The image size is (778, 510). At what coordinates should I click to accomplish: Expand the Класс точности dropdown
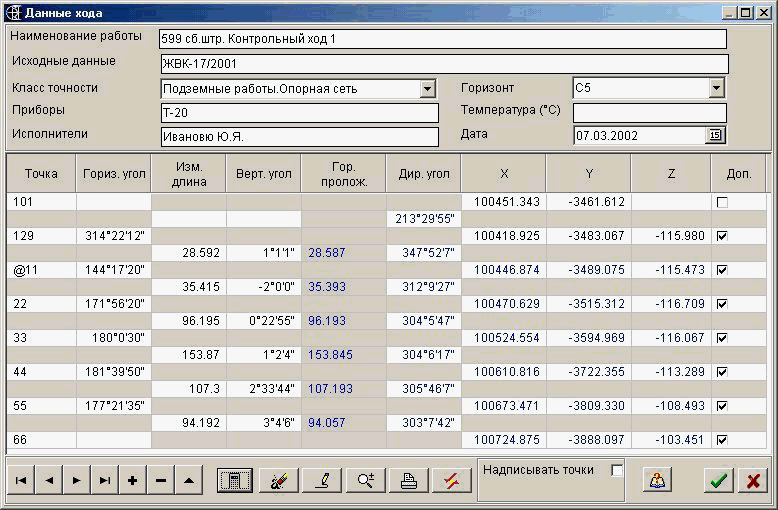[427, 89]
